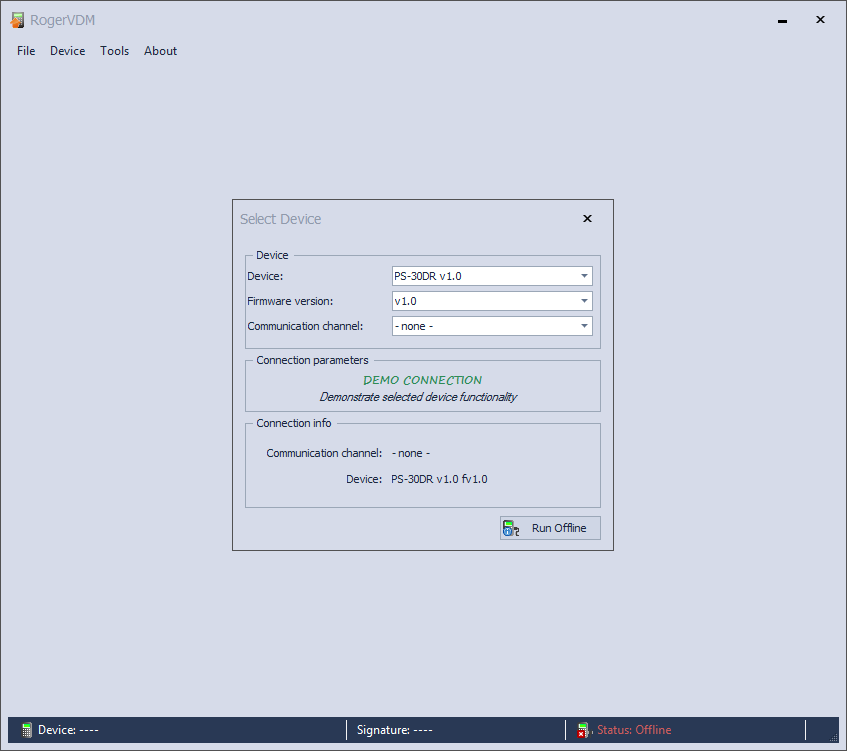847x751 pixels.
Task: Click the 'Select Device' dialog title
Action: 280,219
